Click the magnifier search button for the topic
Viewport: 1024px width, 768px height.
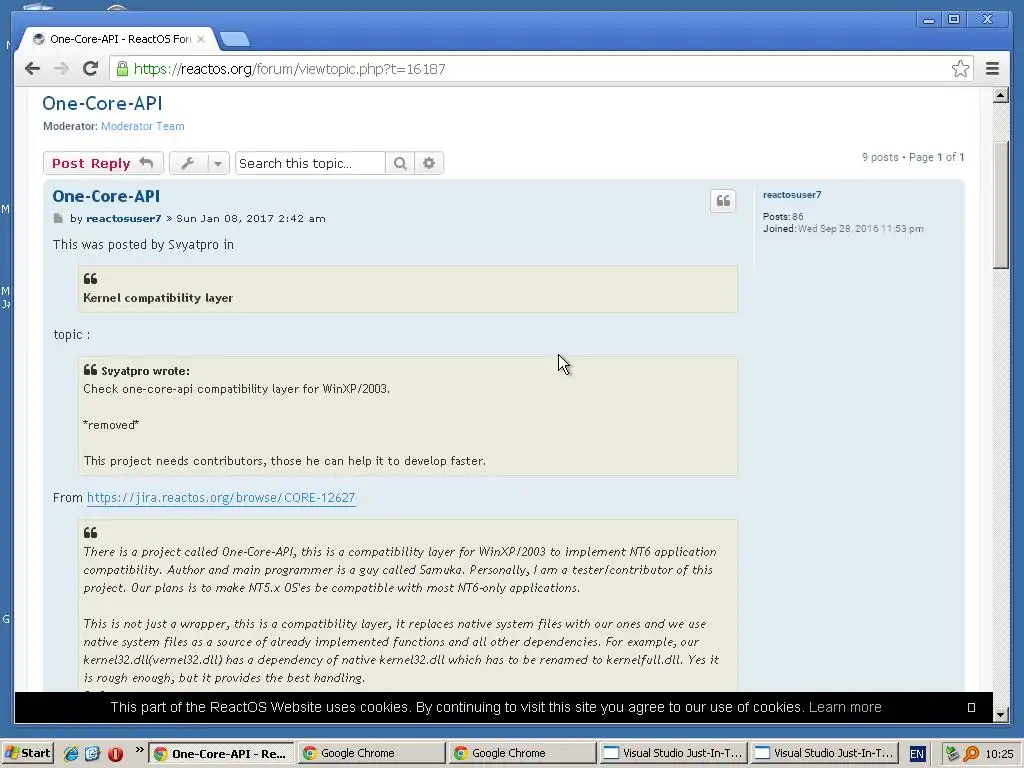(x=400, y=163)
